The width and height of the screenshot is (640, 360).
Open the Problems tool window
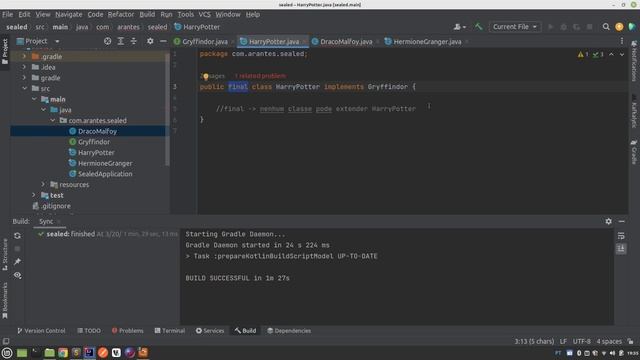pyautogui.click(x=127, y=331)
